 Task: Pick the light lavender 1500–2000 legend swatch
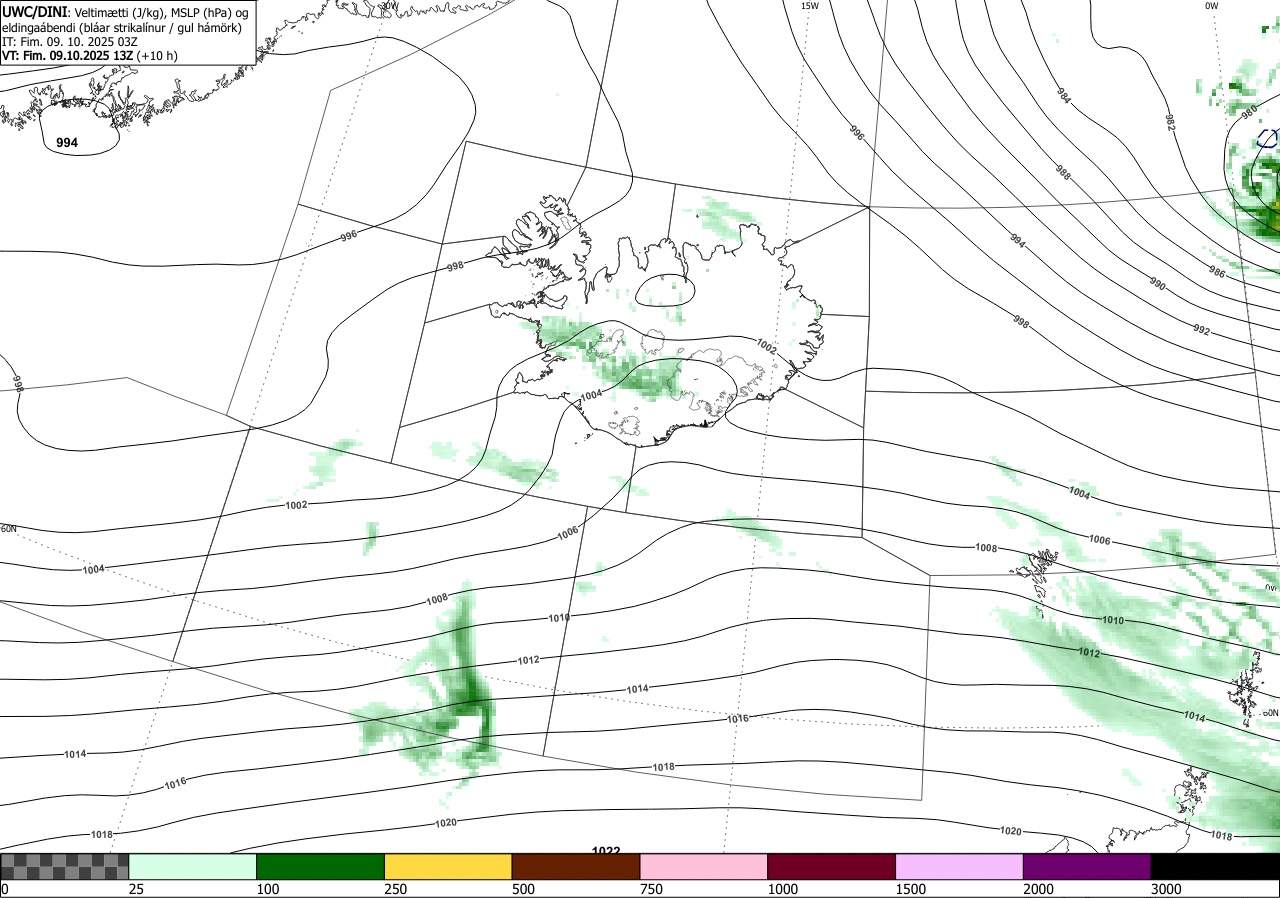[960, 866]
